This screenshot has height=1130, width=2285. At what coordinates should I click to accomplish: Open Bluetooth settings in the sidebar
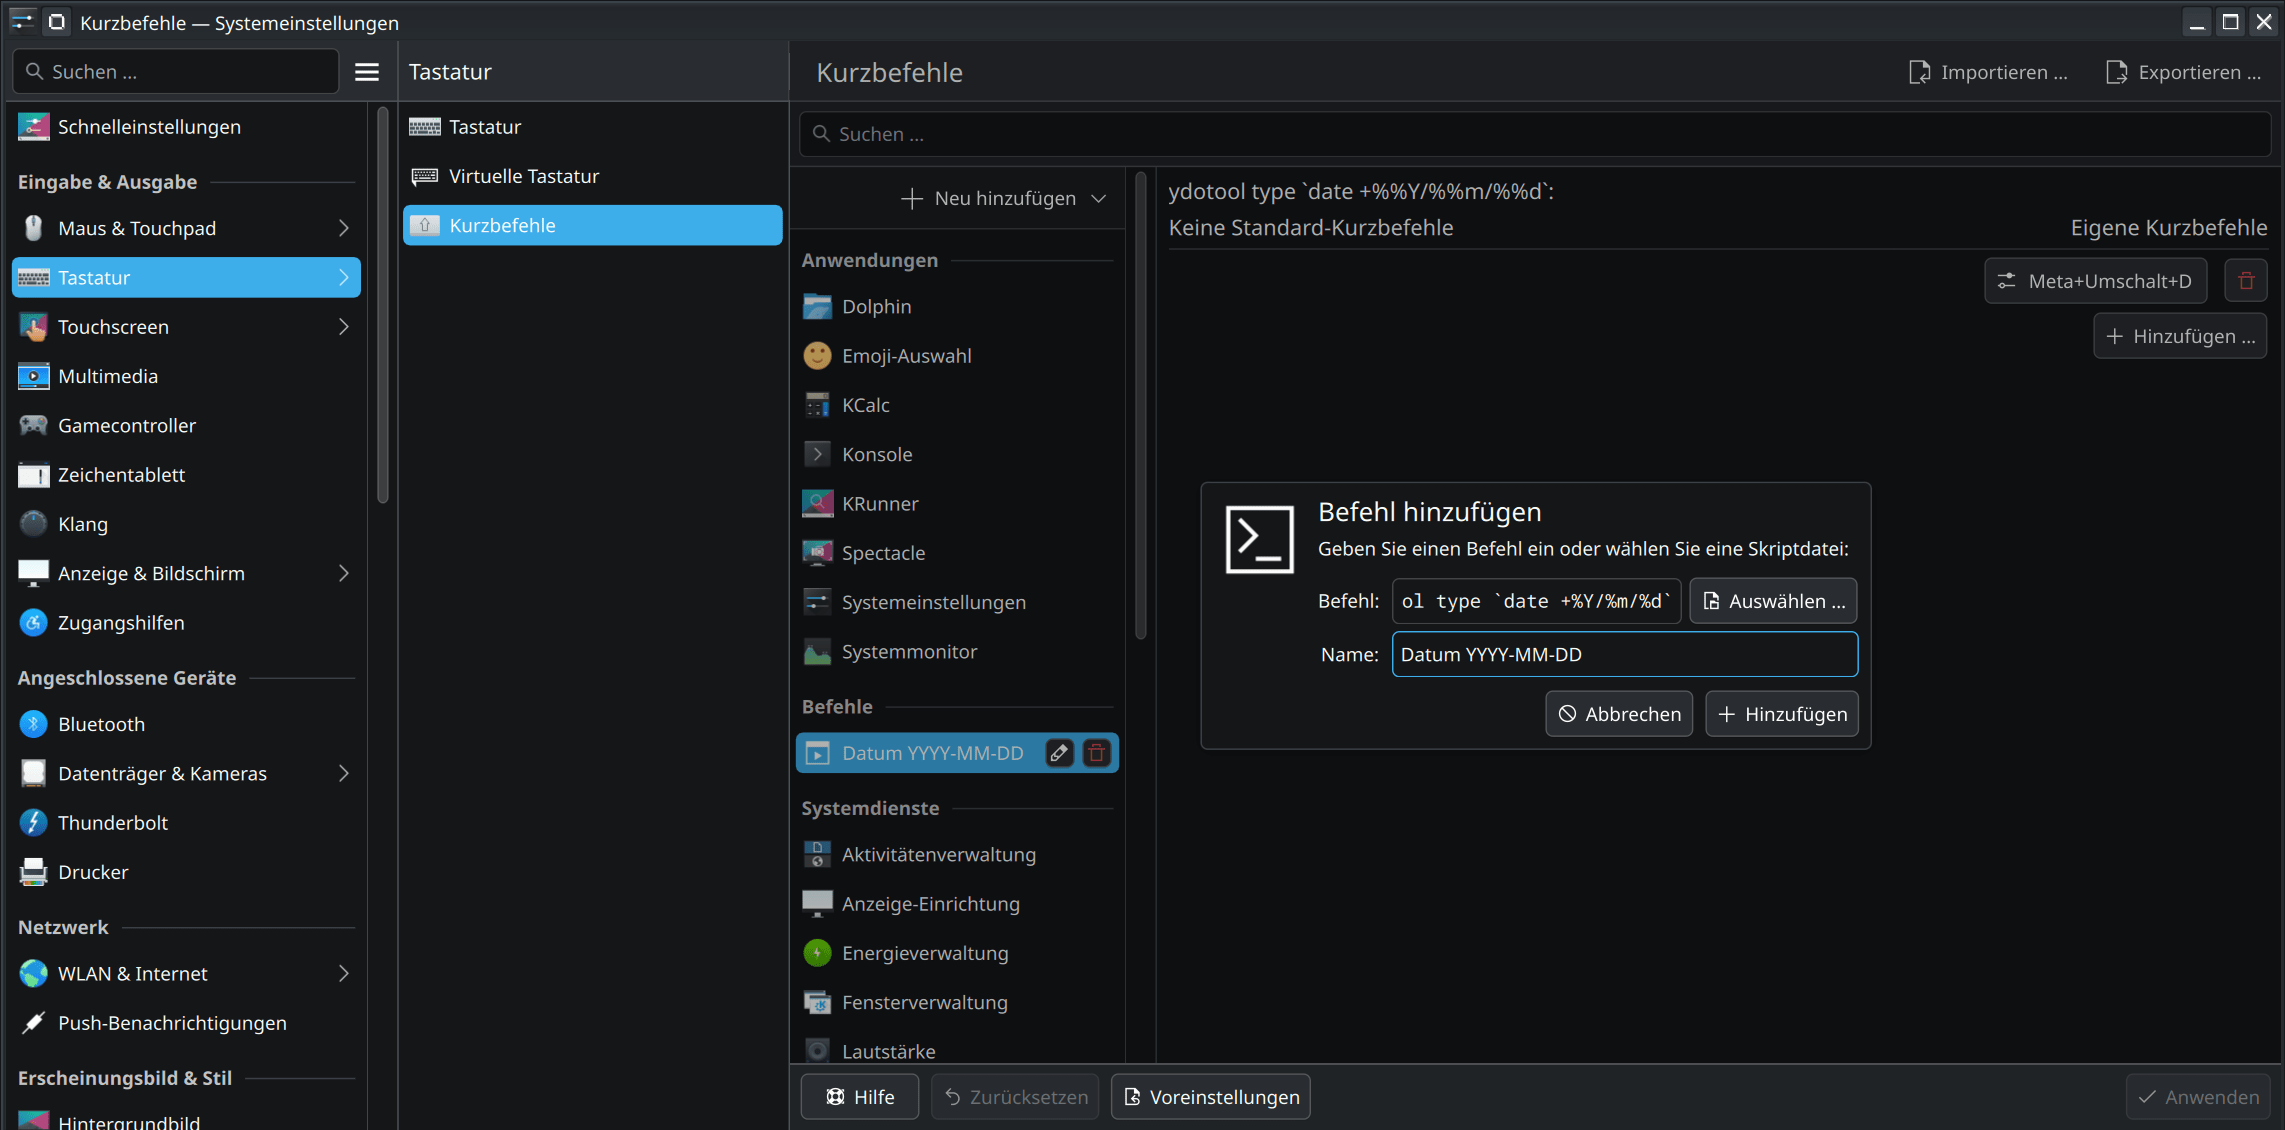101,724
